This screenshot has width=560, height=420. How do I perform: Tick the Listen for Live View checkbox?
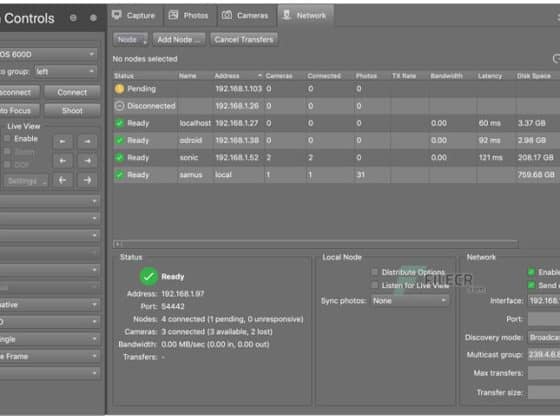coord(374,285)
